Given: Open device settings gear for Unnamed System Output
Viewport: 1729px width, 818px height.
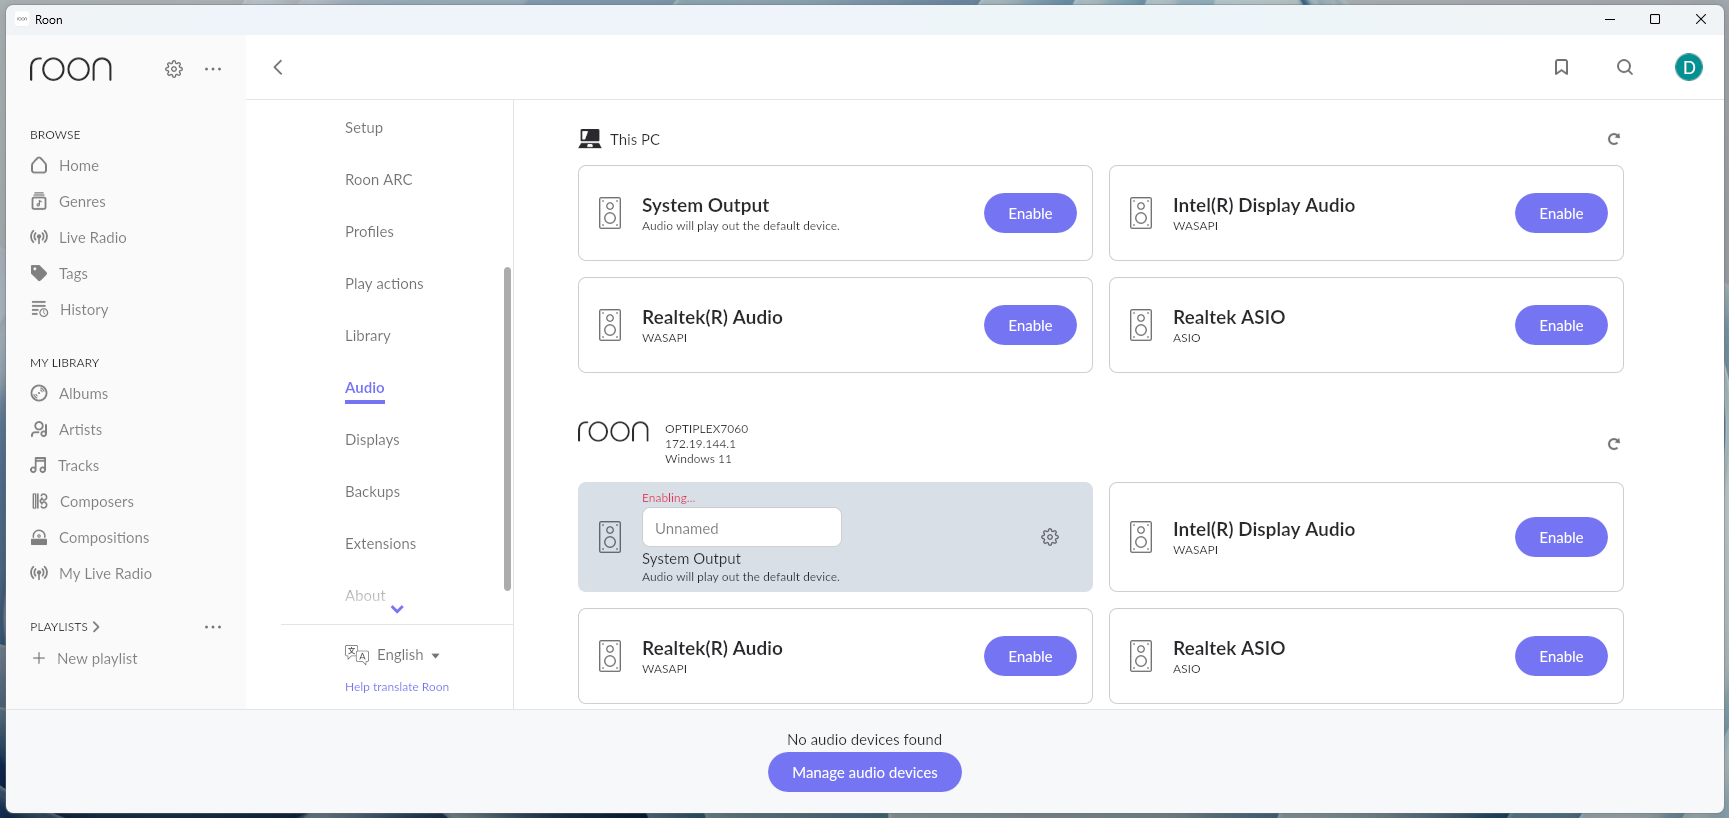Looking at the screenshot, I should point(1050,537).
